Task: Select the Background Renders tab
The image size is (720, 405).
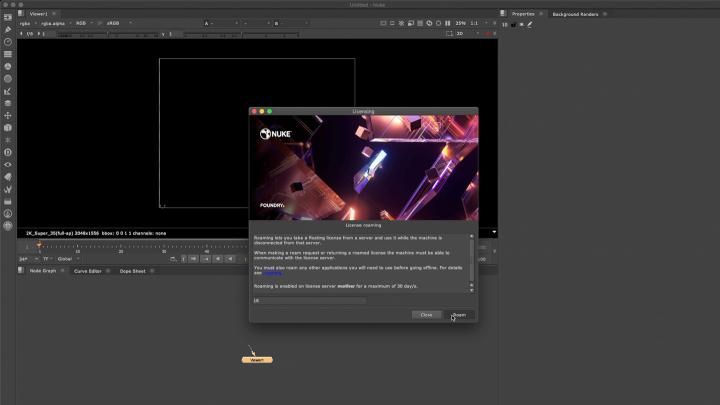Action: [x=576, y=14]
